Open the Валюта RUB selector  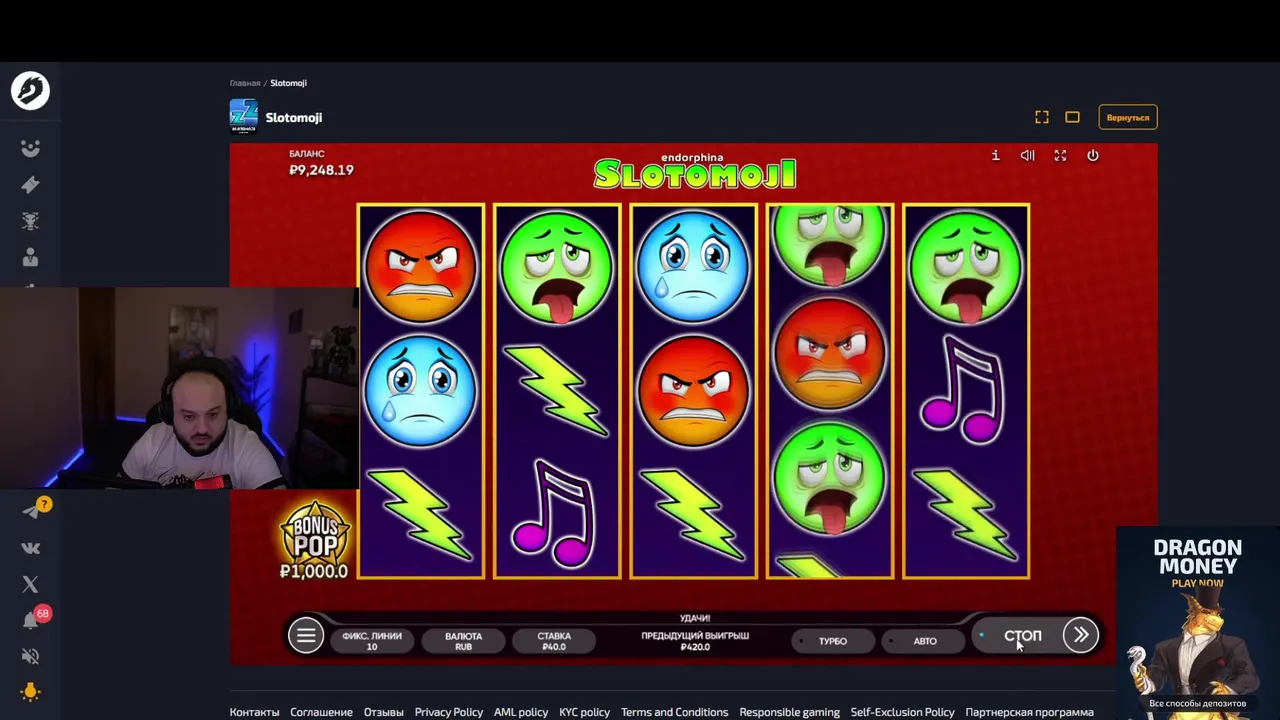pos(463,641)
